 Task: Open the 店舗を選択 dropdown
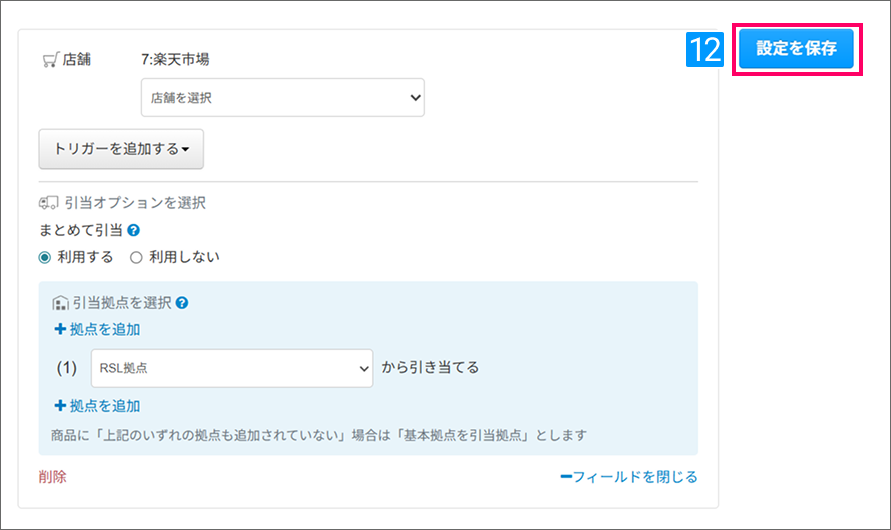pos(282,98)
